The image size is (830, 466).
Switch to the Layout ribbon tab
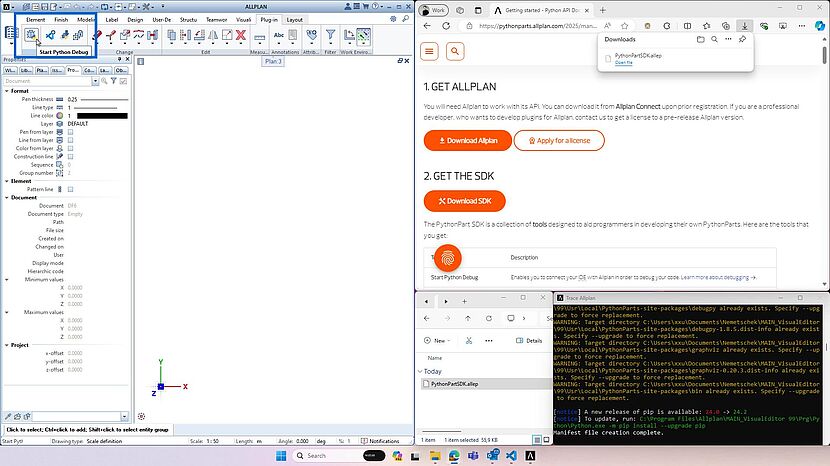(x=294, y=19)
